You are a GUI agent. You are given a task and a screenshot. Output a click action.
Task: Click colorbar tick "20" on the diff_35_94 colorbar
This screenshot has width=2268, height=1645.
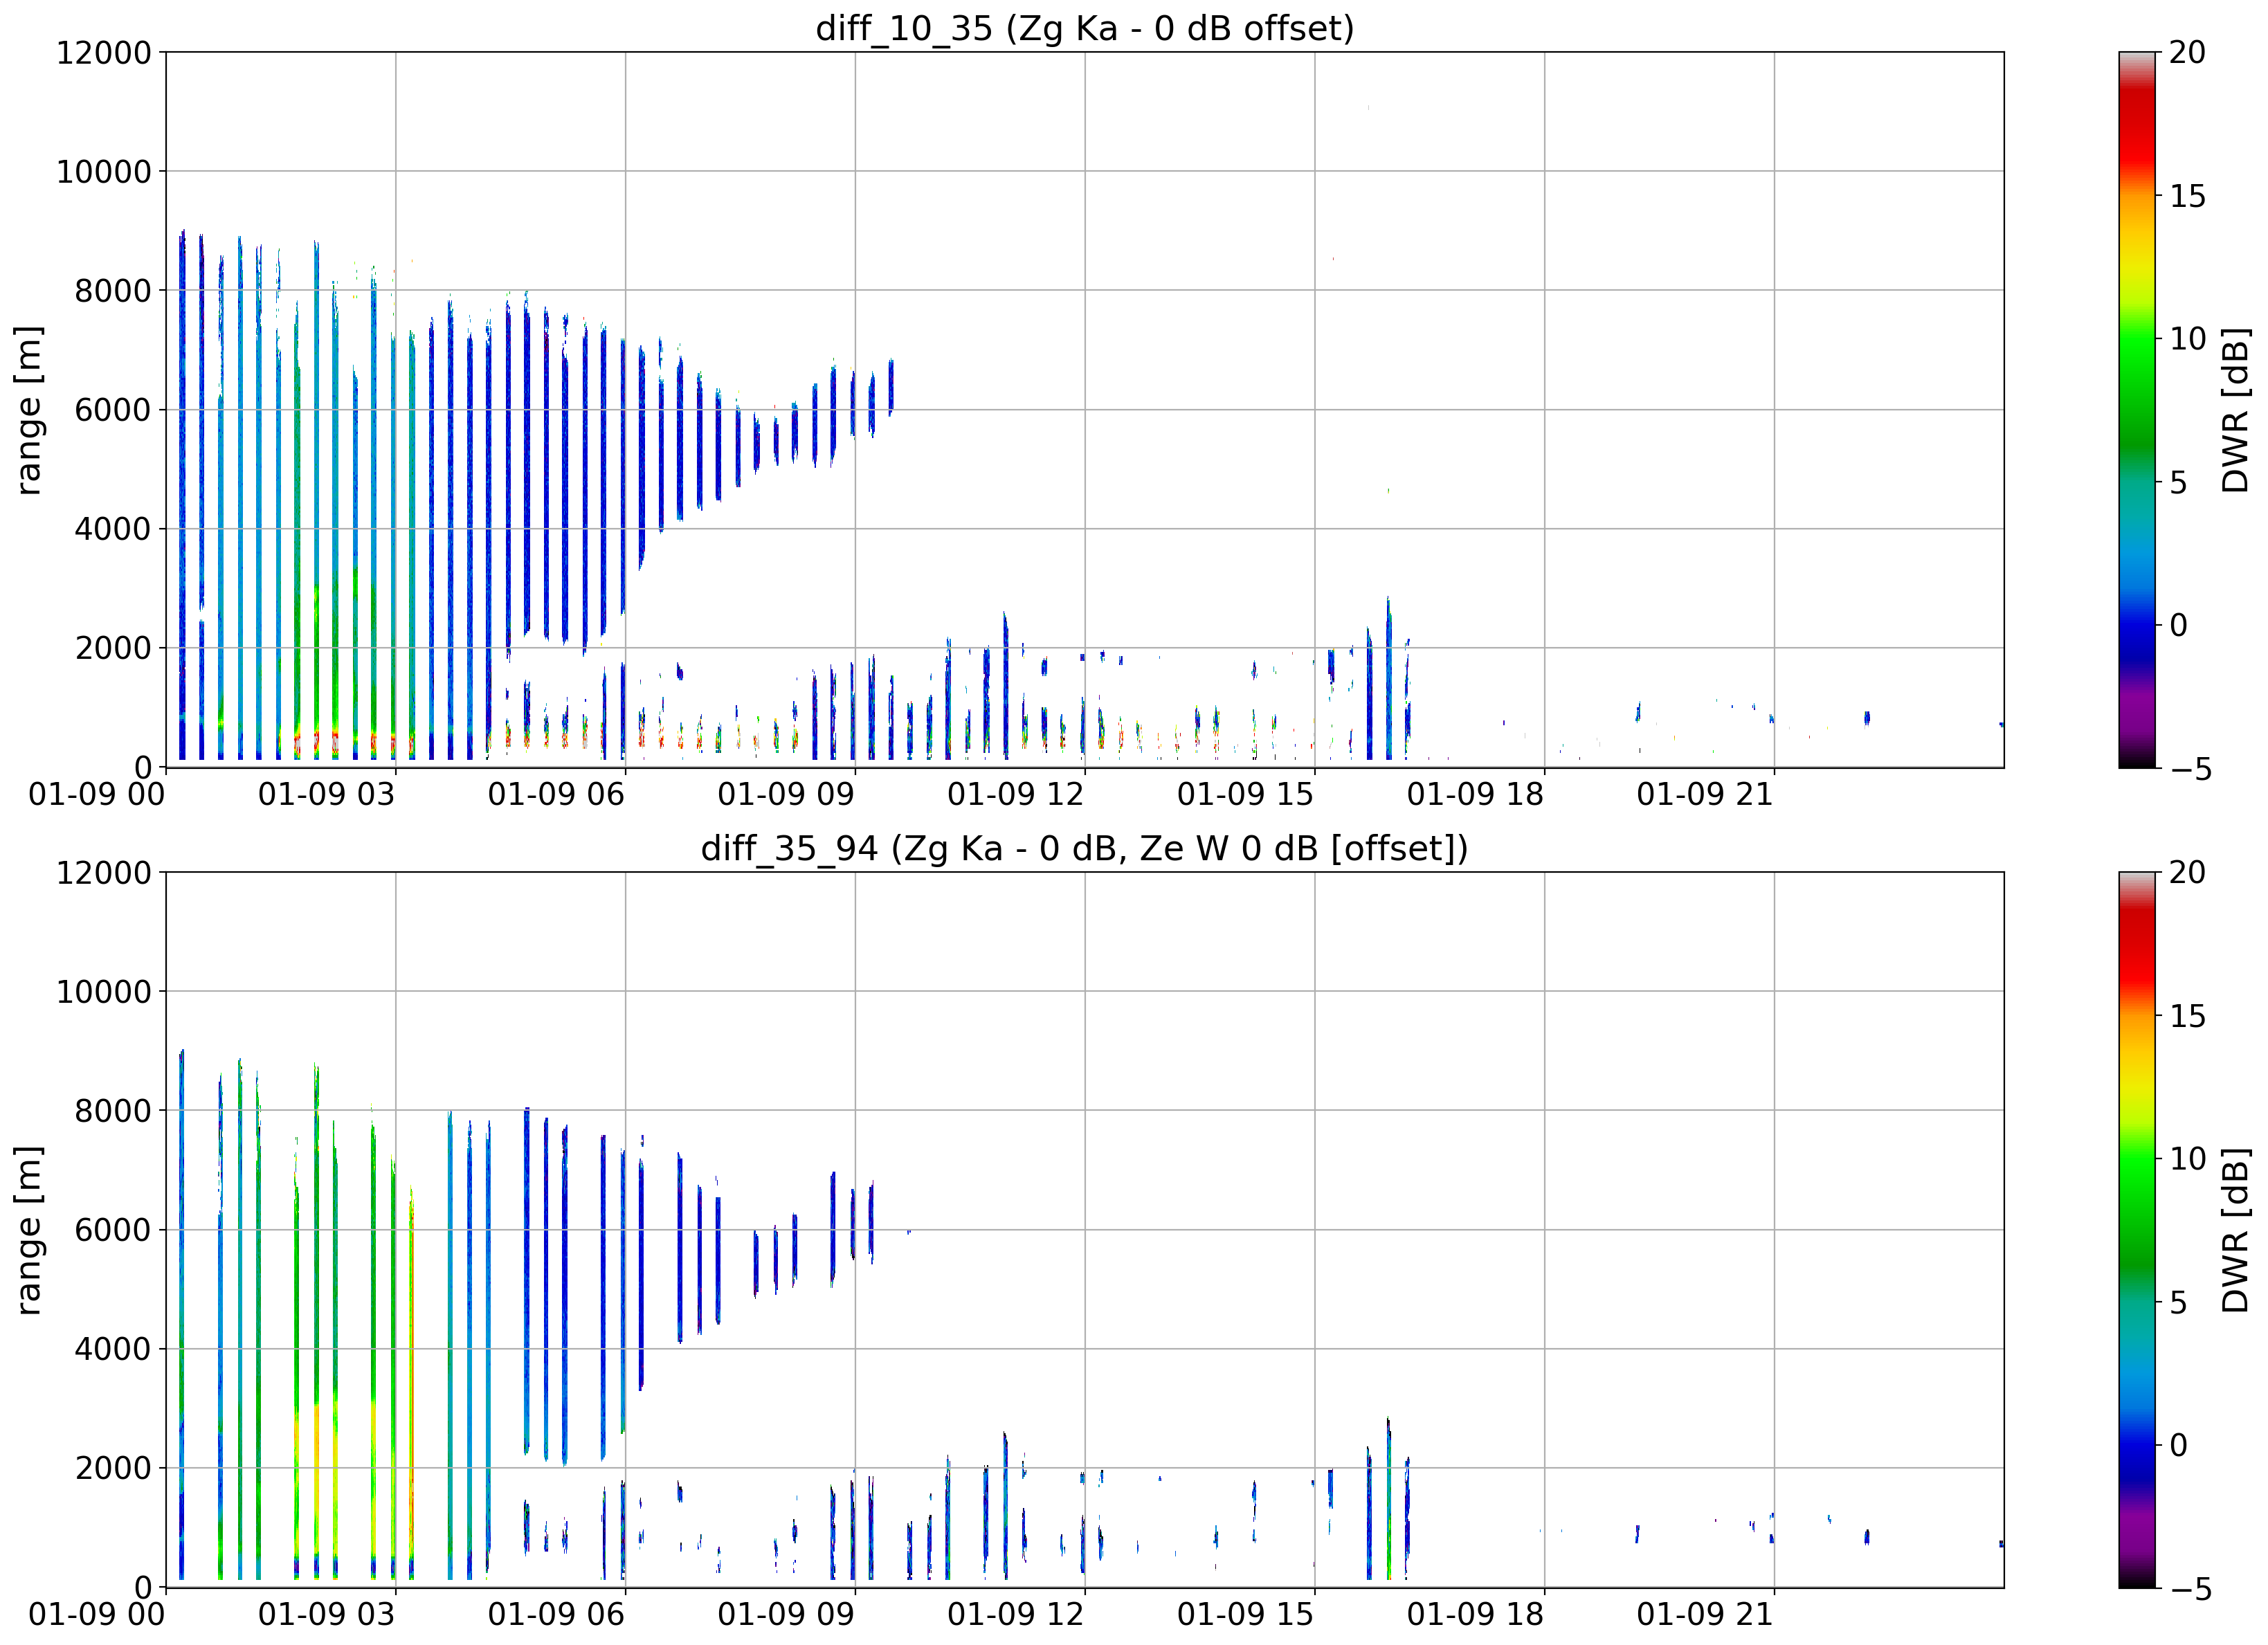point(2188,872)
